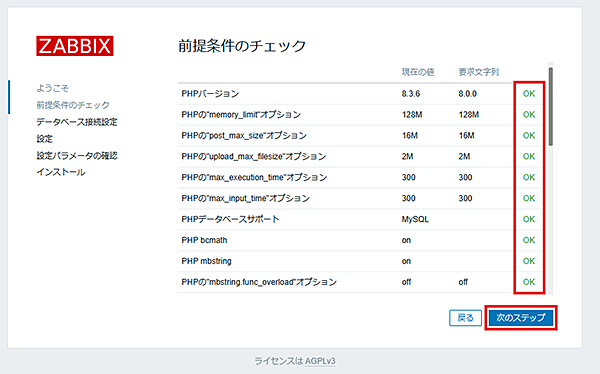Click the PHPバージョン row label
The height and width of the screenshot is (374, 600).
pos(210,94)
